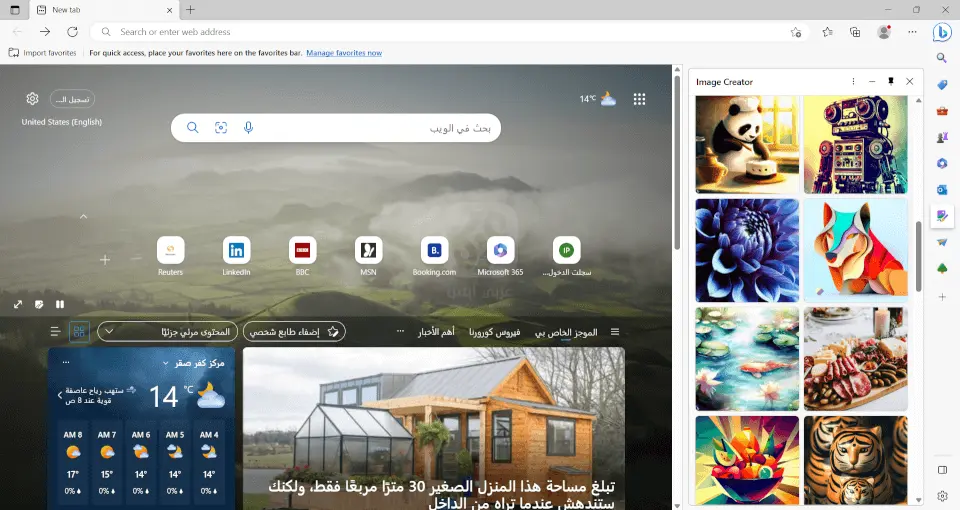Open the feed hamburger menu
This screenshot has width=960, height=510.
pyautogui.click(x=615, y=332)
